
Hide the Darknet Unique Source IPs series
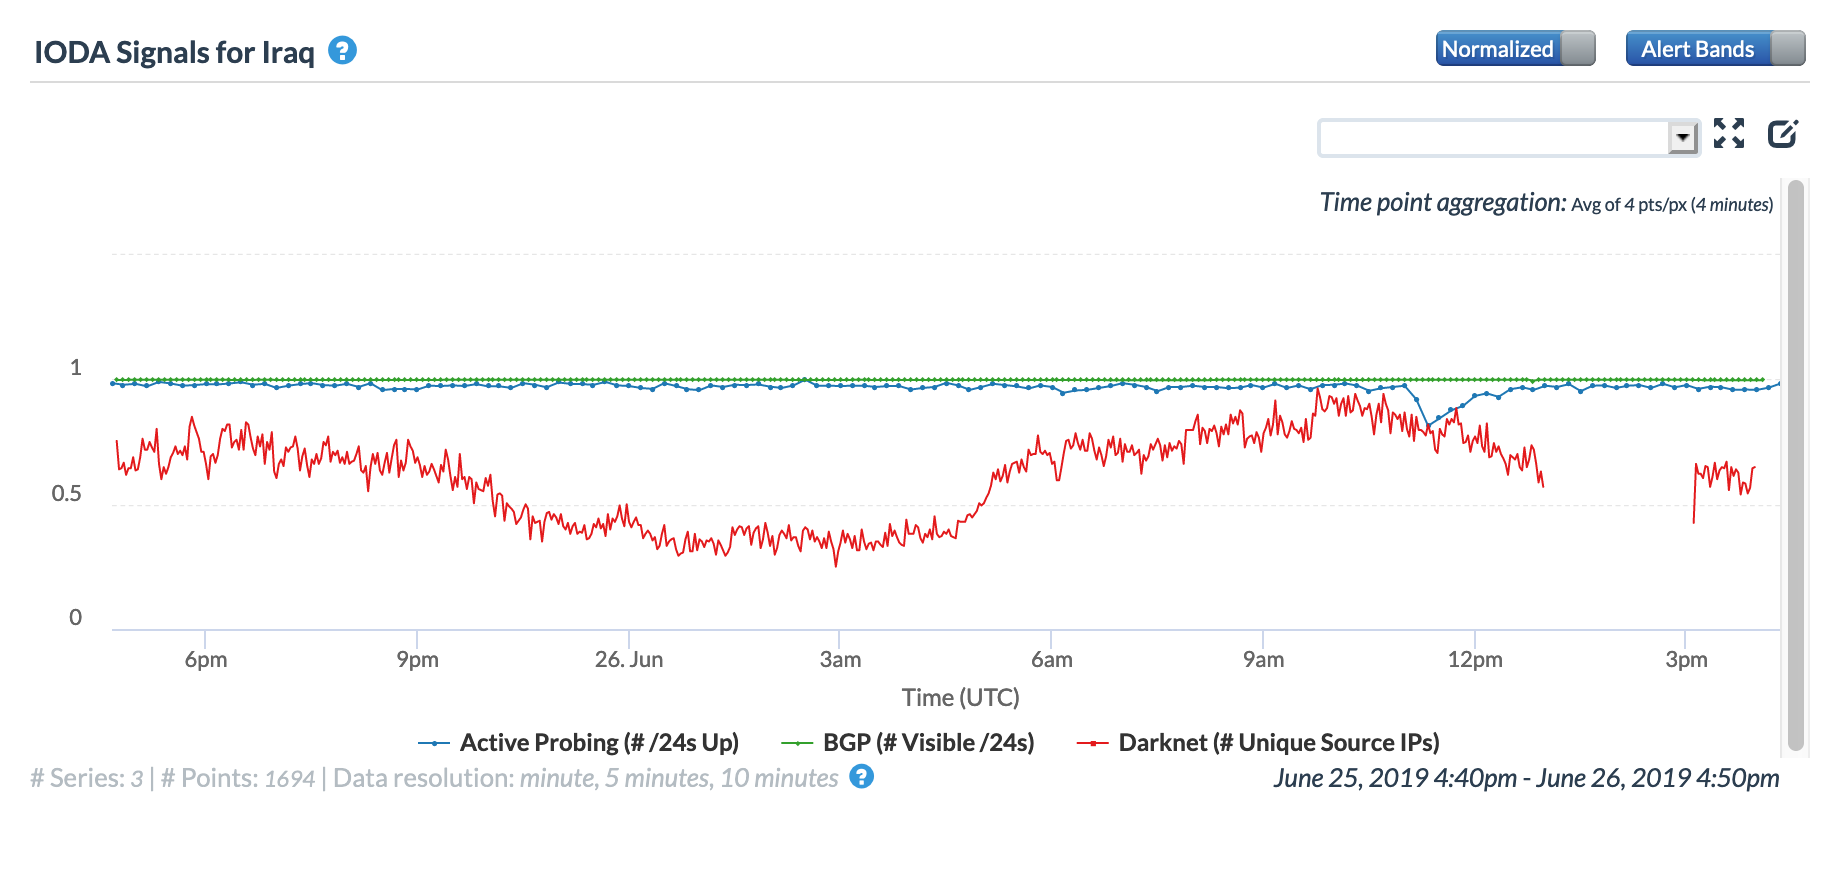(1278, 743)
